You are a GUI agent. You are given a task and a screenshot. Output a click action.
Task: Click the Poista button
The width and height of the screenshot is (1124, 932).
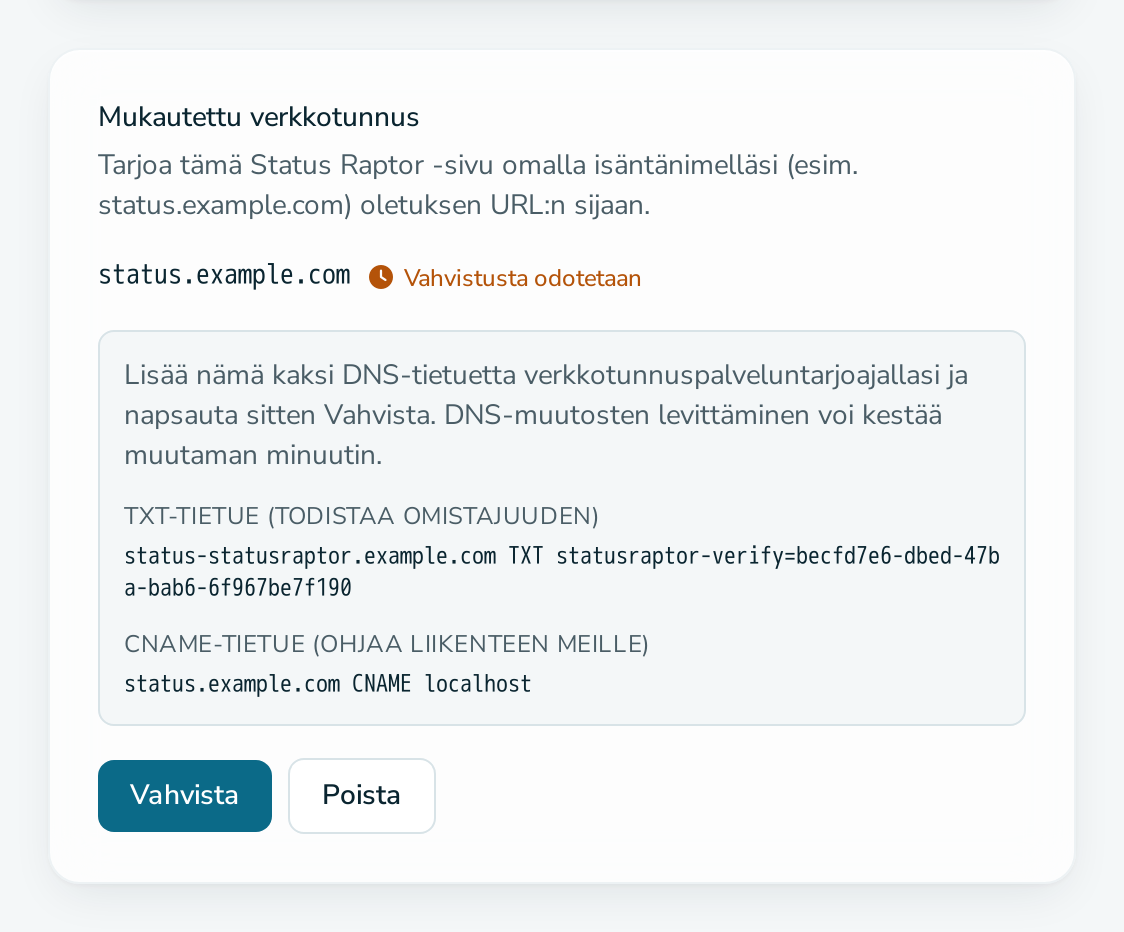pos(361,796)
